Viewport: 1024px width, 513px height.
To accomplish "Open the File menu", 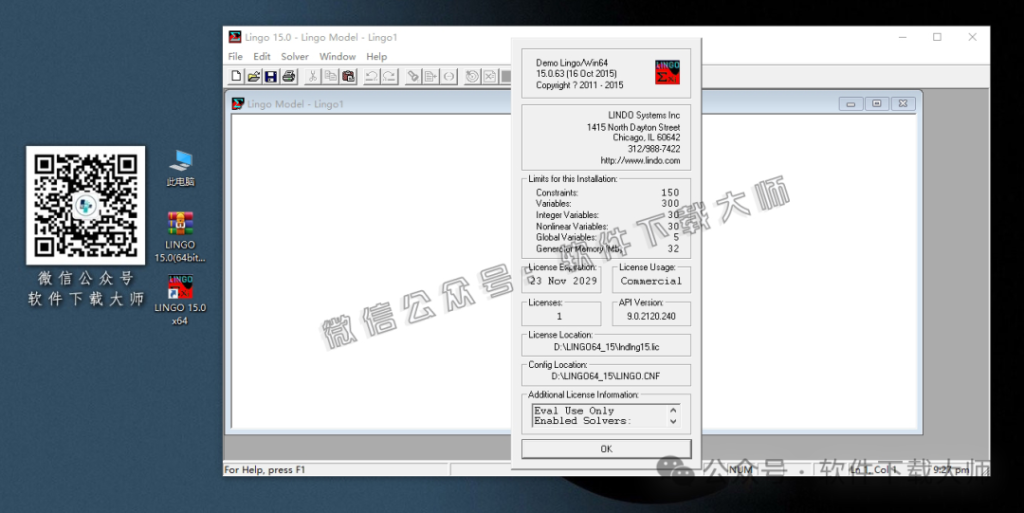I will tap(235, 57).
